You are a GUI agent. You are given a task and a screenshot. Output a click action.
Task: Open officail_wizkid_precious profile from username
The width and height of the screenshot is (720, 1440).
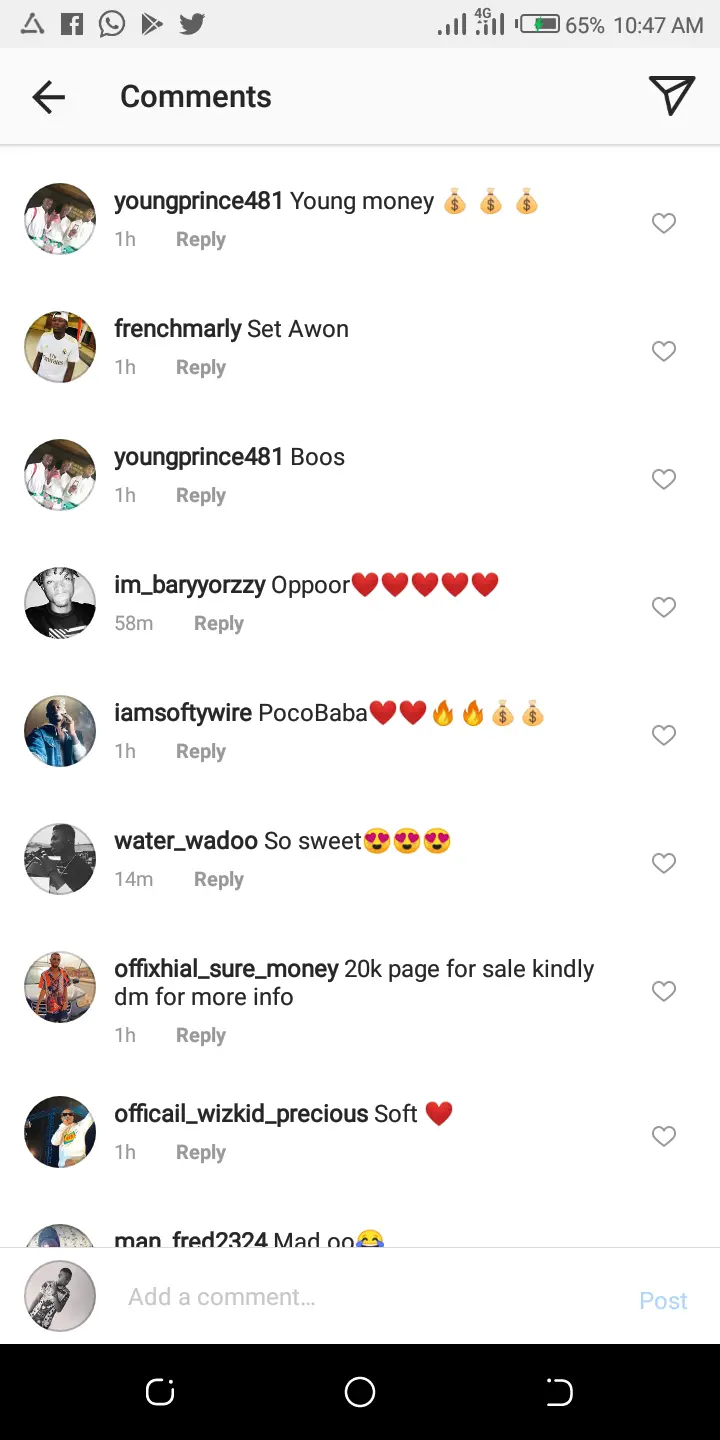241,1113
